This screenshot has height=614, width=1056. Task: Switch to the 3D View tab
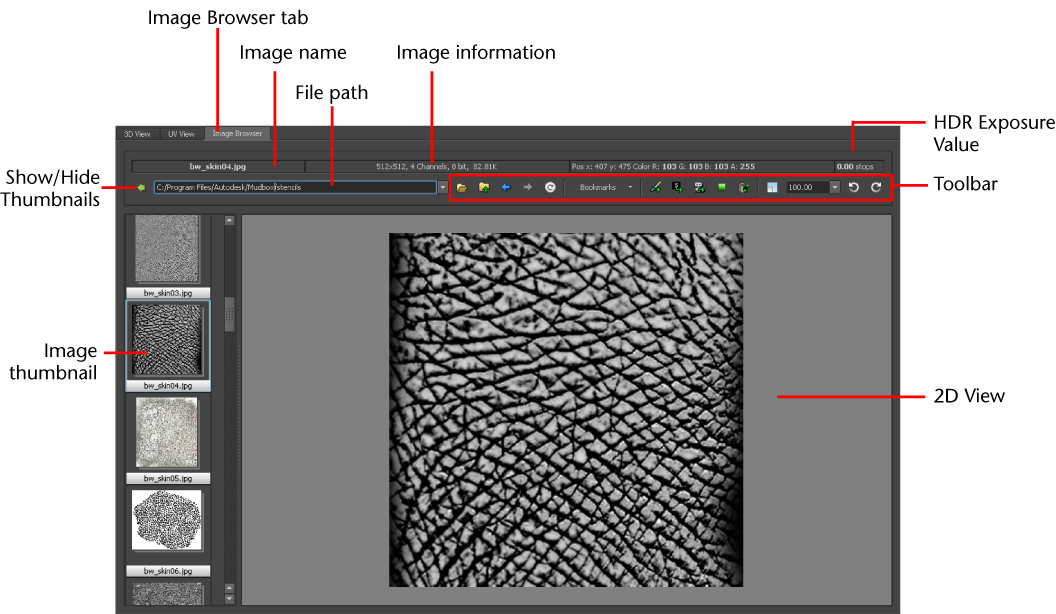click(137, 134)
